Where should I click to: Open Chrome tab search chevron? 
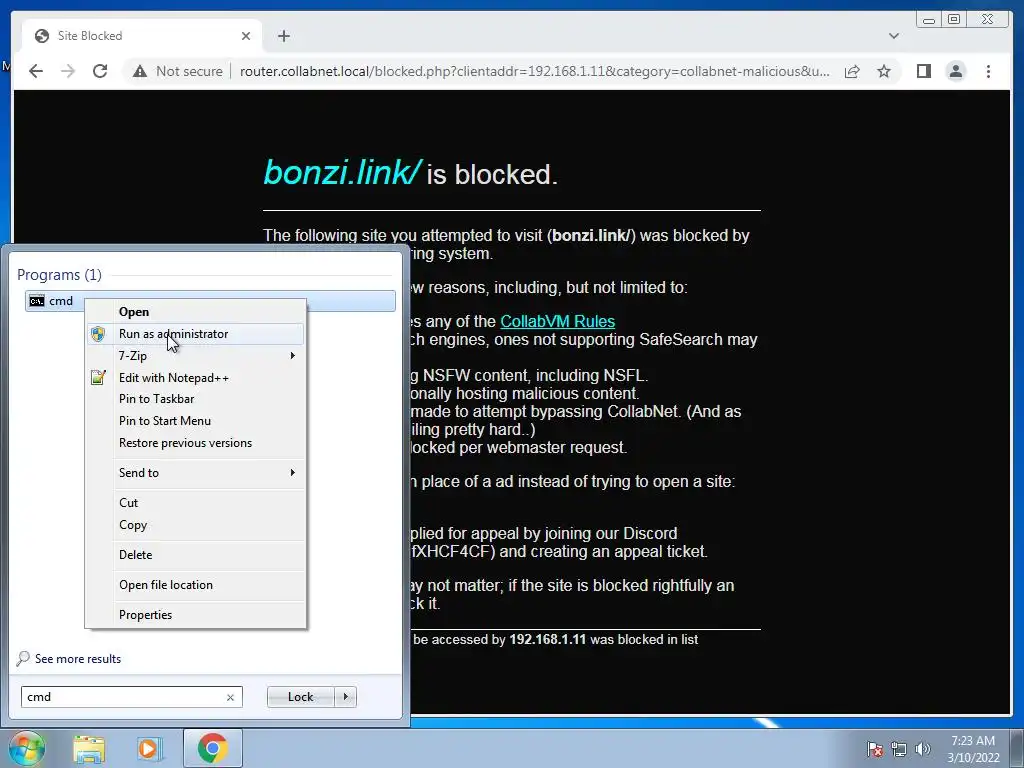pyautogui.click(x=893, y=36)
